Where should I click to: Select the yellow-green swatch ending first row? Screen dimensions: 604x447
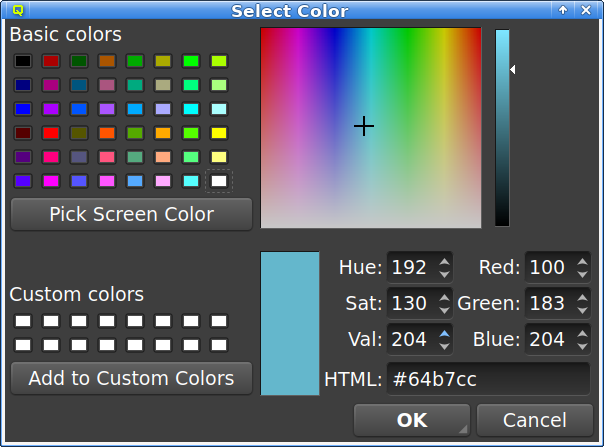point(219,61)
